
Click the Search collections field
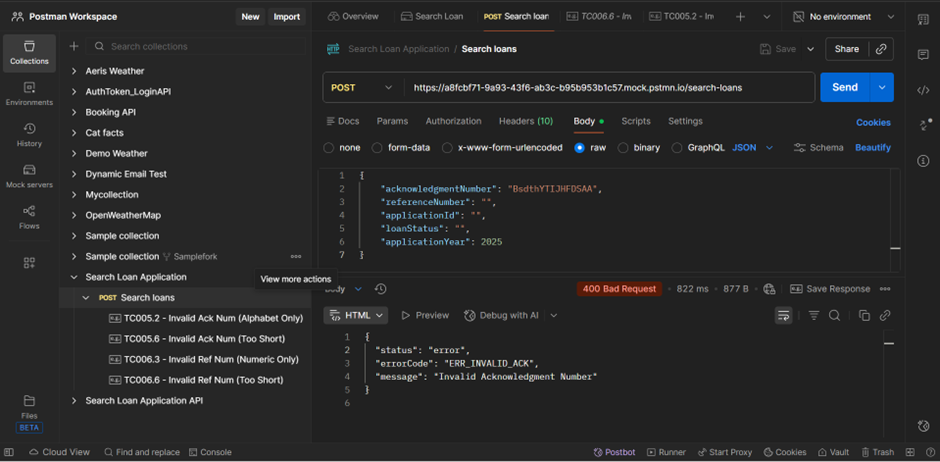click(195, 46)
